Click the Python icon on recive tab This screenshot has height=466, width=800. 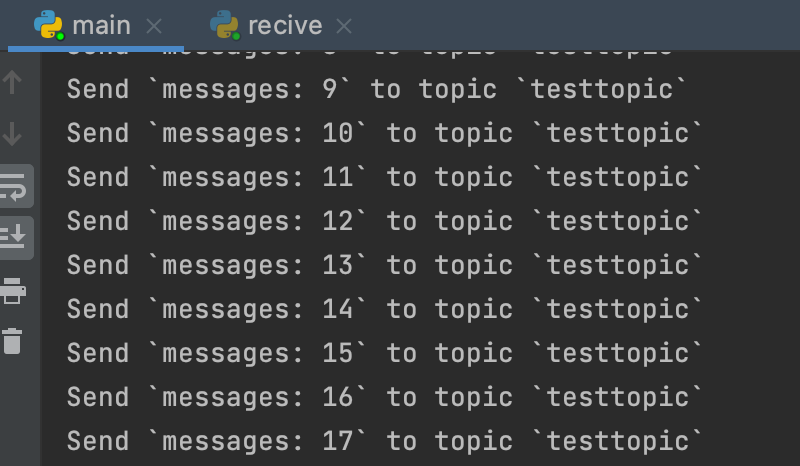[x=224, y=25]
